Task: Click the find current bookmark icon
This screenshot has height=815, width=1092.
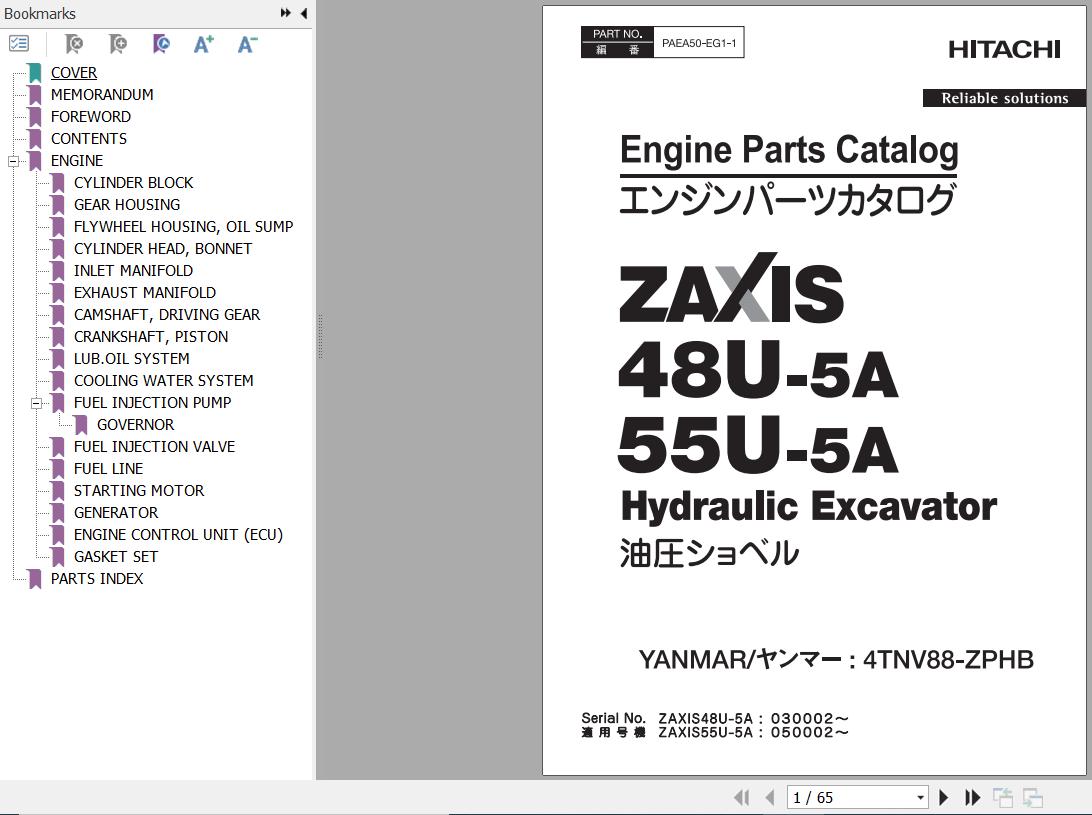Action: pyautogui.click(x=161, y=44)
